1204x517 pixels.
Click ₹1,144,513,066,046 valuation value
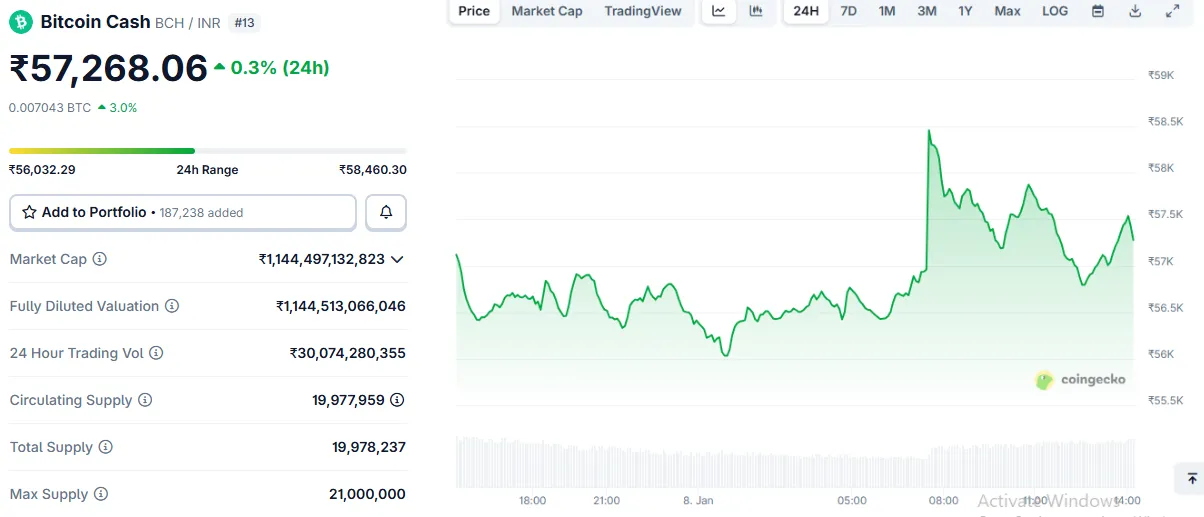[x=341, y=306]
